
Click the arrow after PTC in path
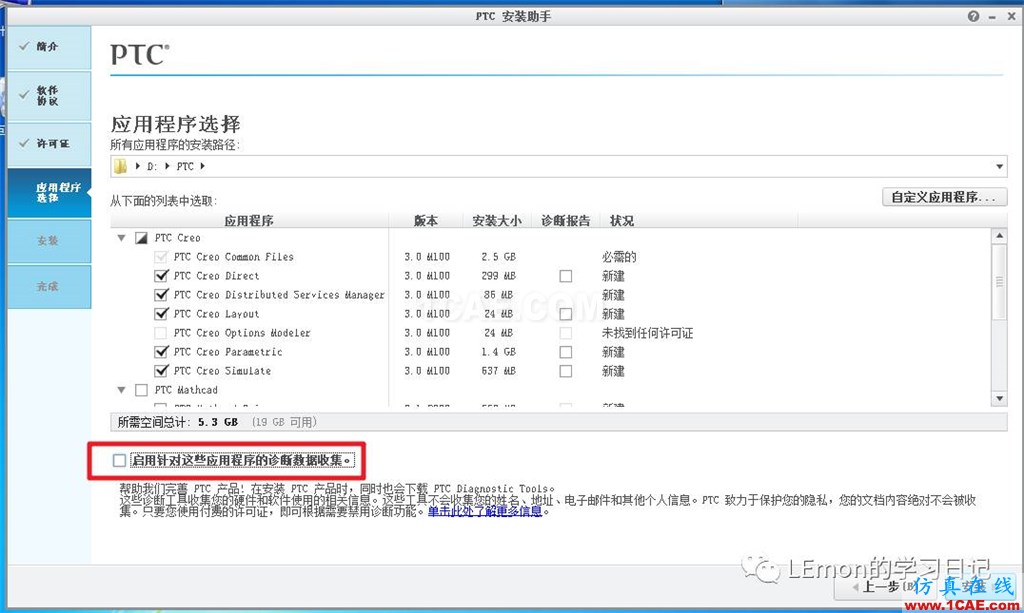coord(202,166)
